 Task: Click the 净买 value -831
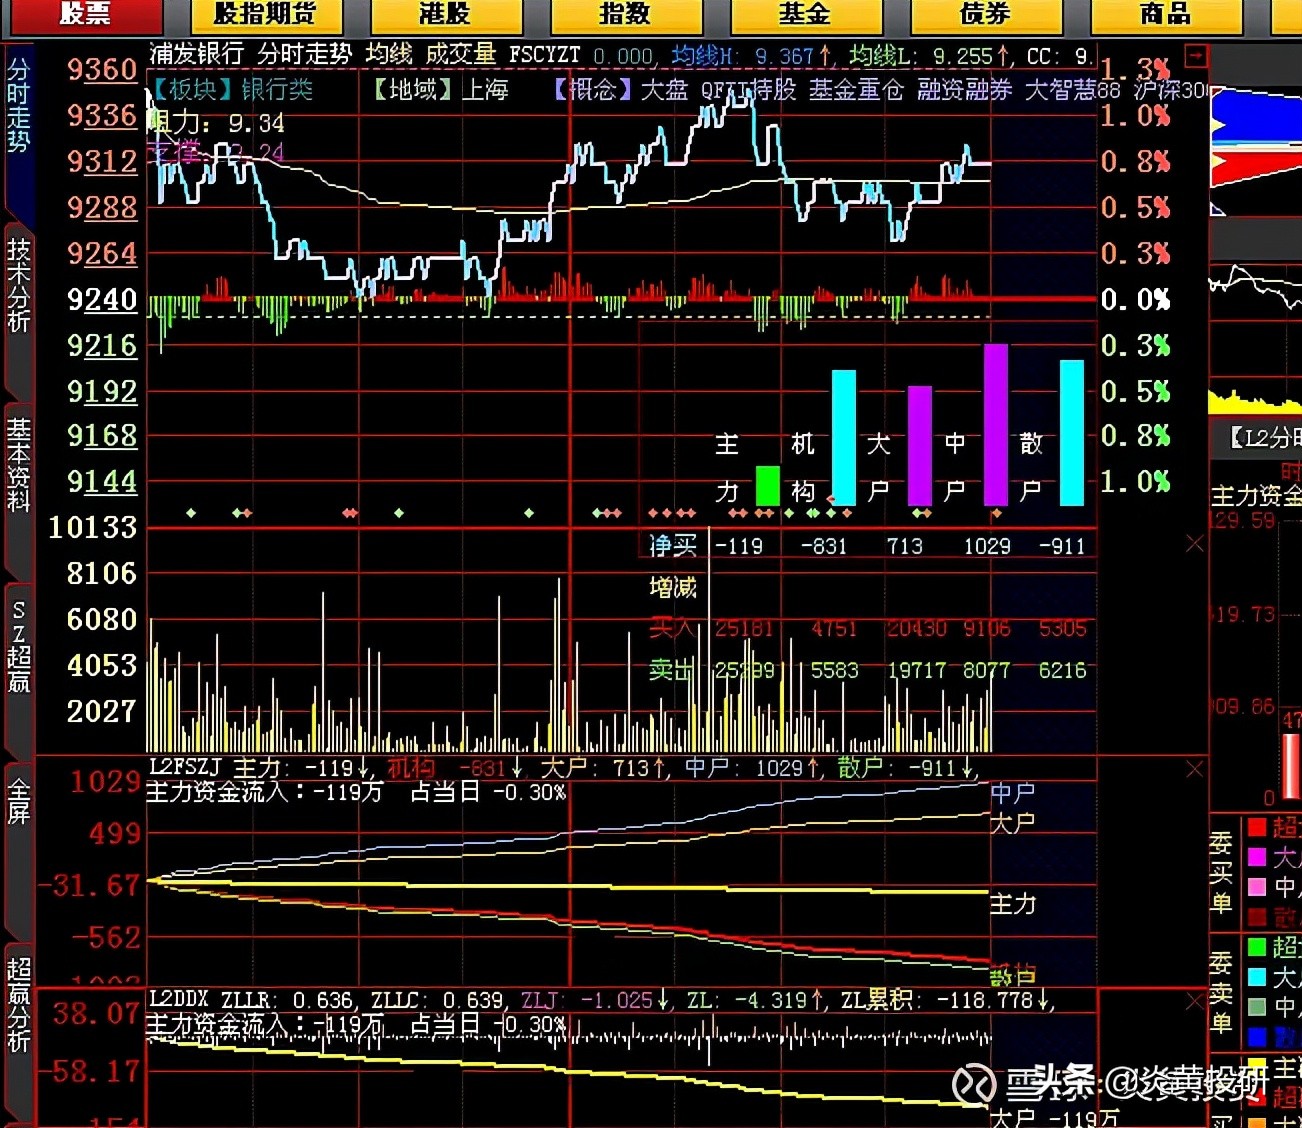coord(824,546)
